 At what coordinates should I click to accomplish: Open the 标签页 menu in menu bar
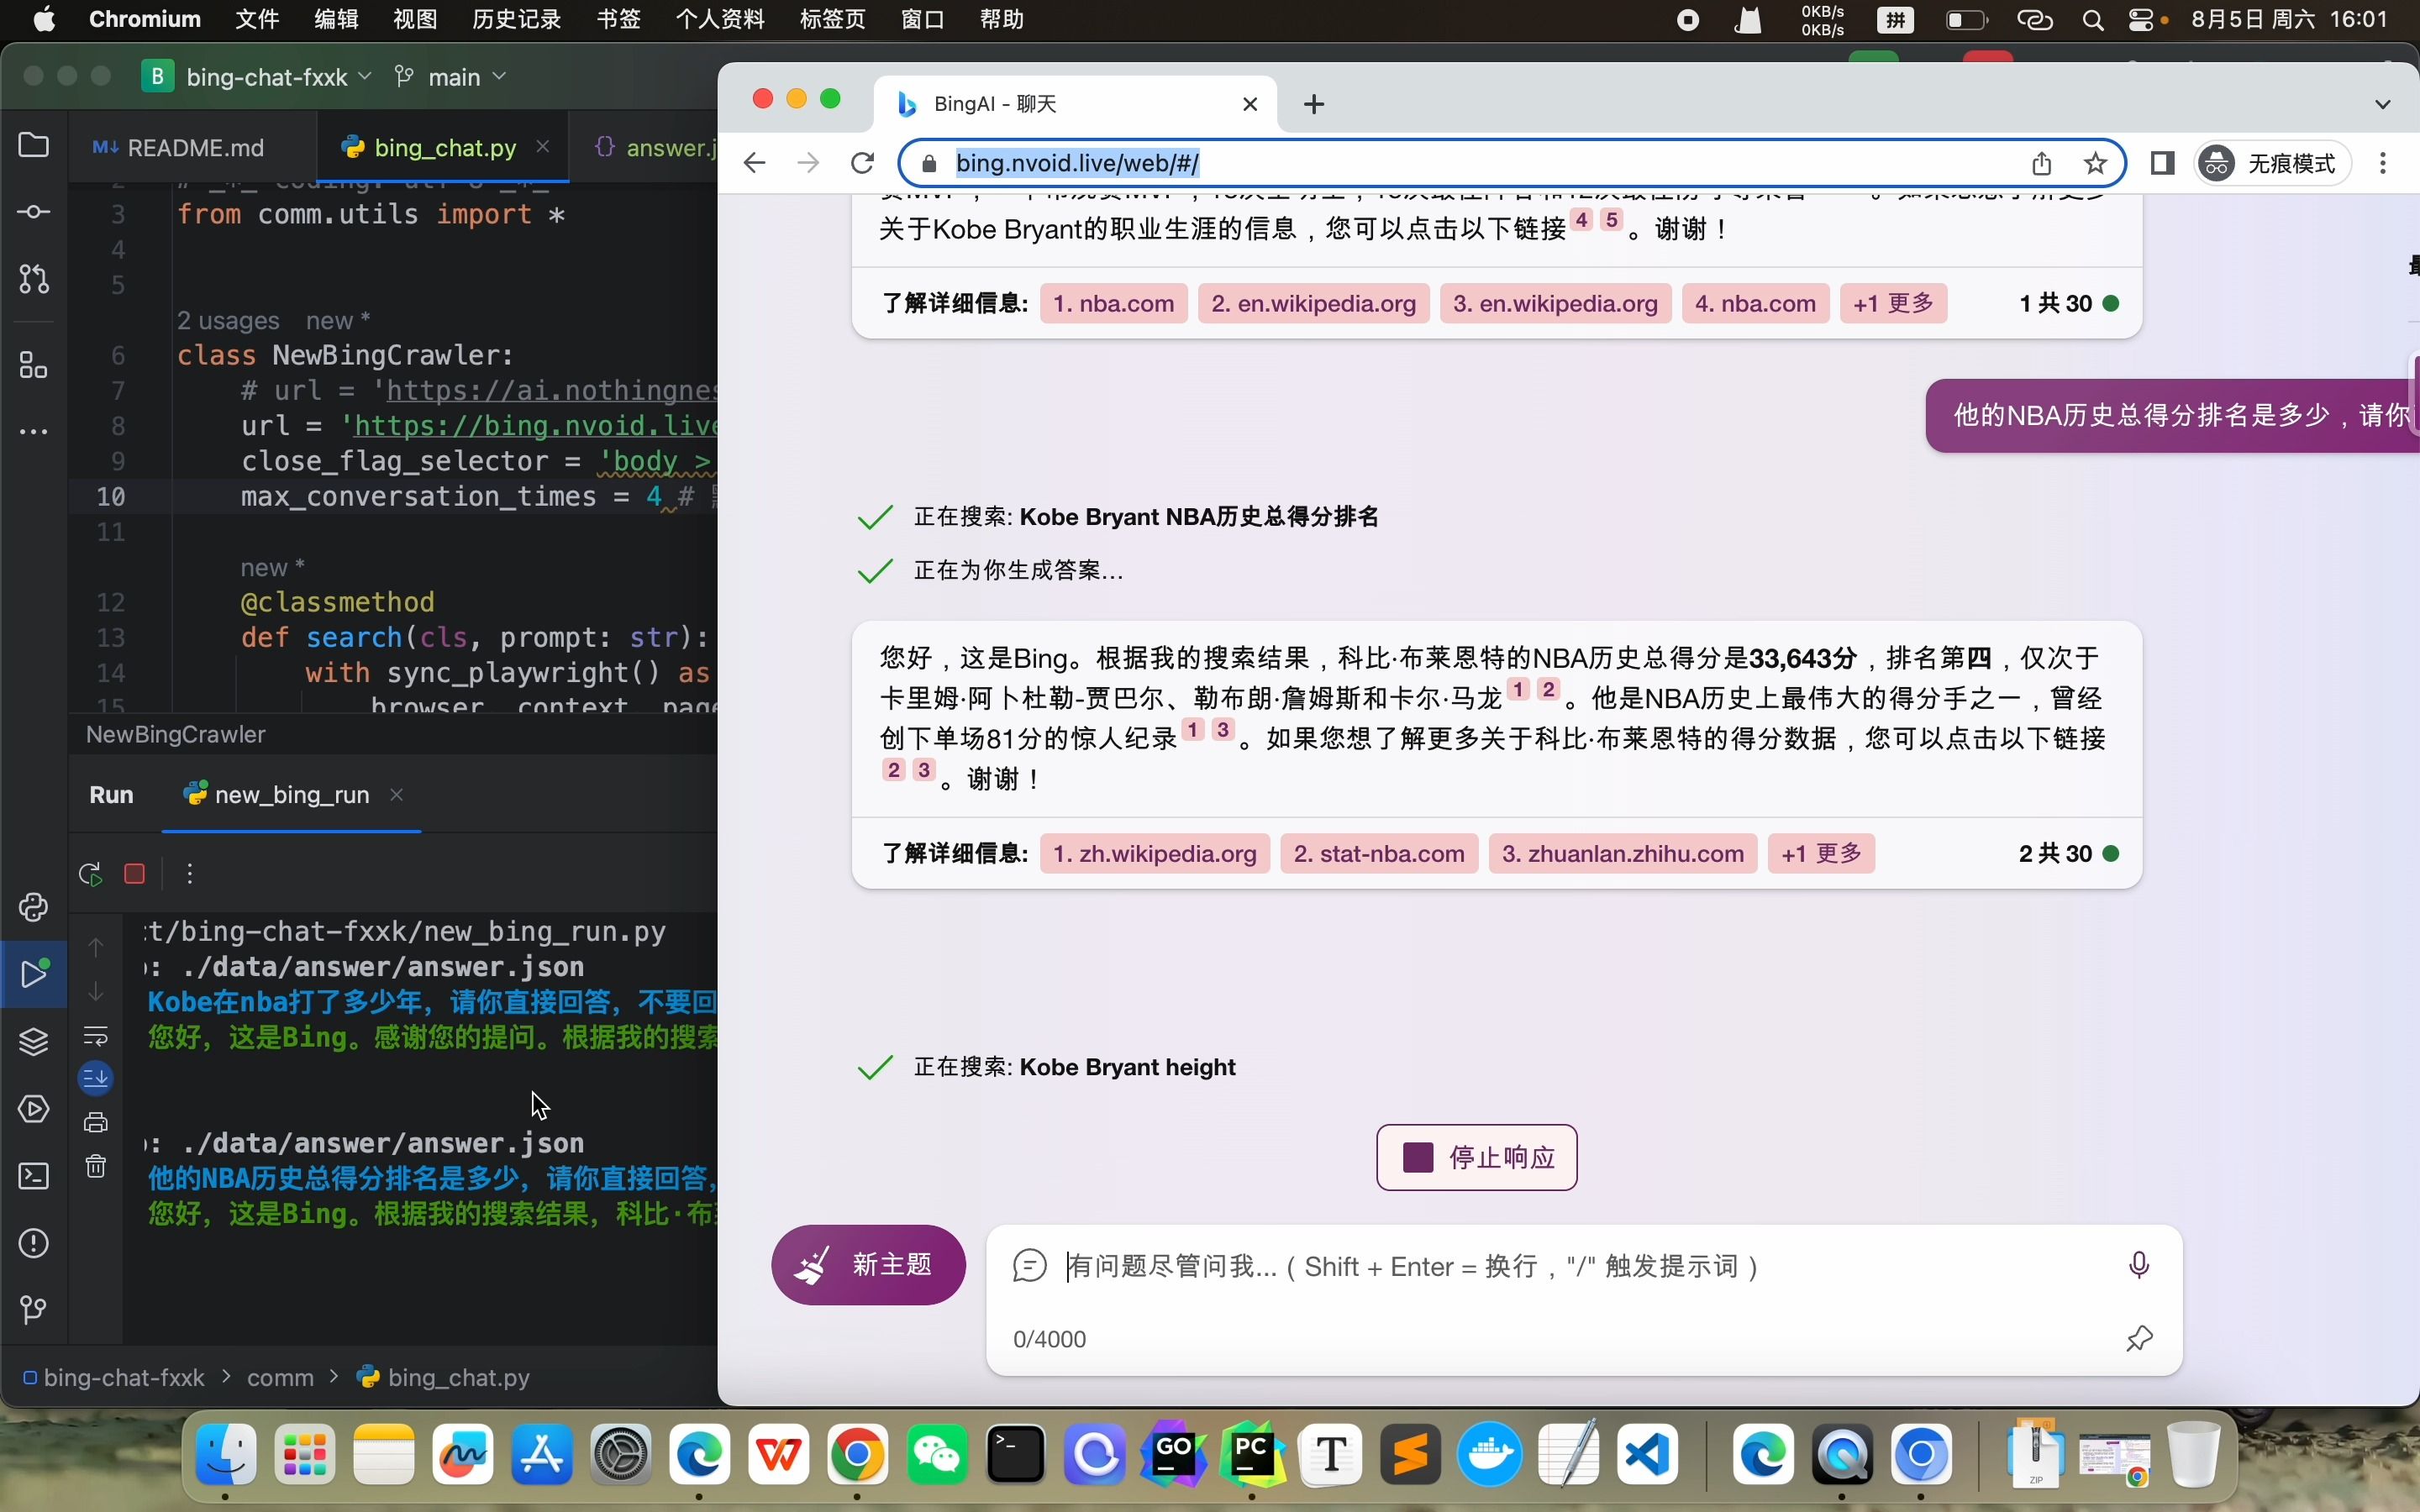pos(833,19)
